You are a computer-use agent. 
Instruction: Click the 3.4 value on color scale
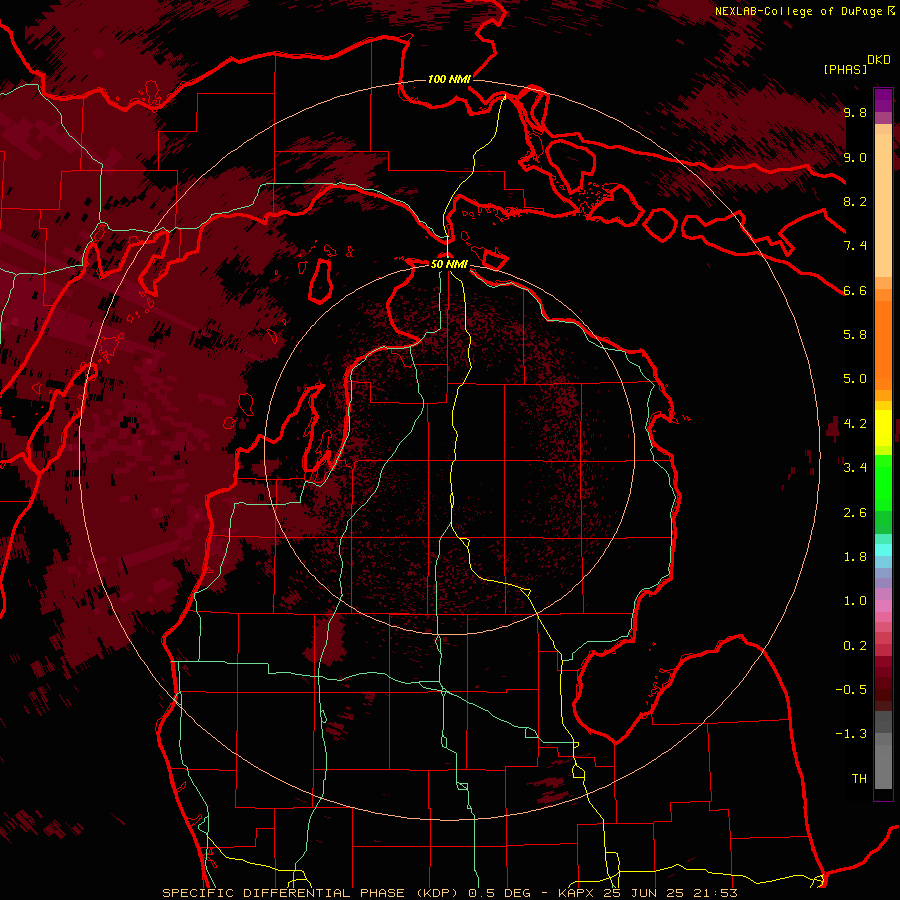pos(855,468)
